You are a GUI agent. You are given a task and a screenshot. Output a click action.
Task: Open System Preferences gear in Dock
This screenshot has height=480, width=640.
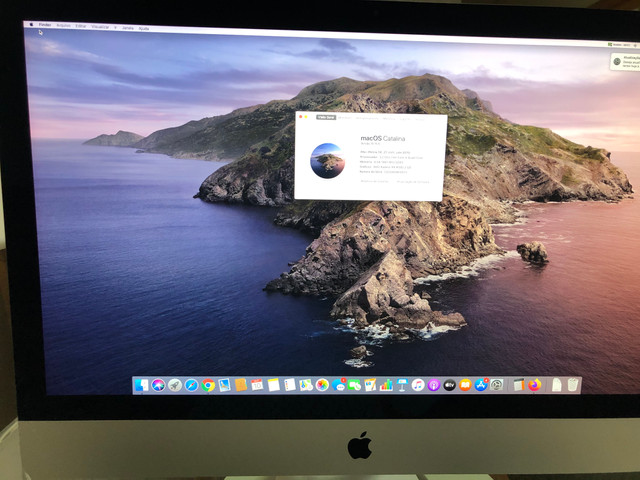497,384
